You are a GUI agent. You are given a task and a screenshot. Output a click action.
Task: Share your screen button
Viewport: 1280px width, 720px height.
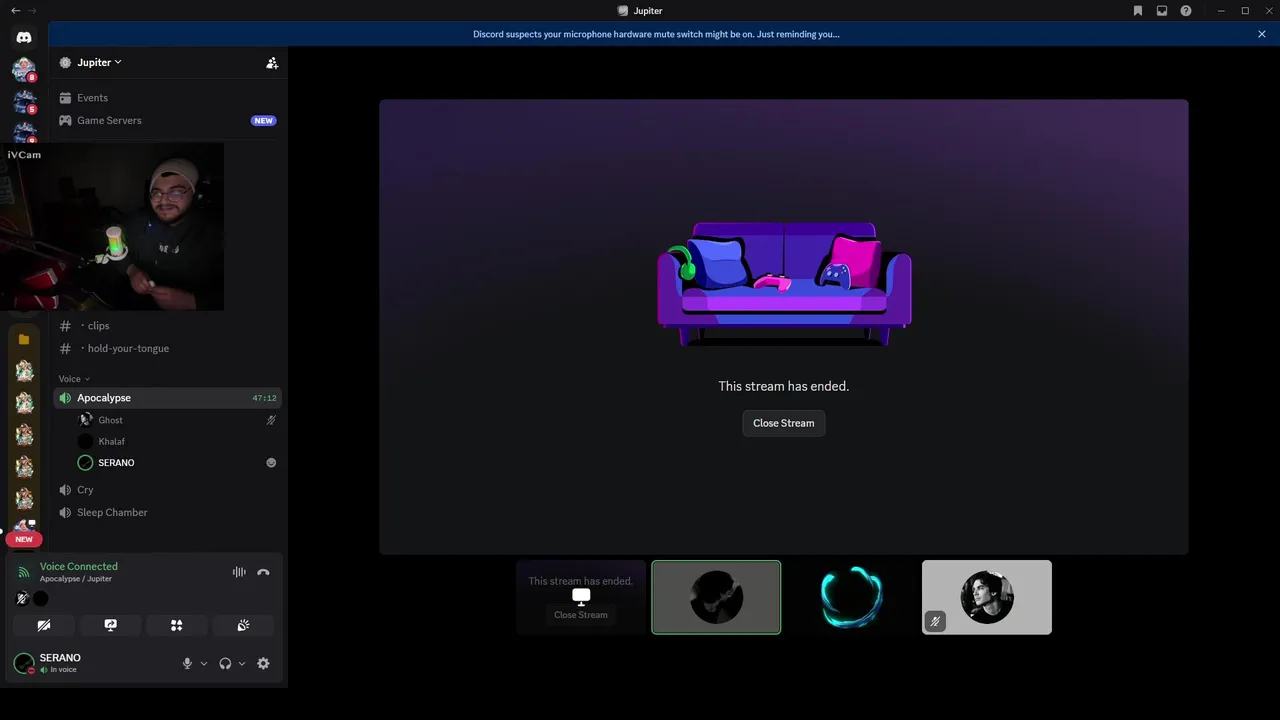click(110, 625)
